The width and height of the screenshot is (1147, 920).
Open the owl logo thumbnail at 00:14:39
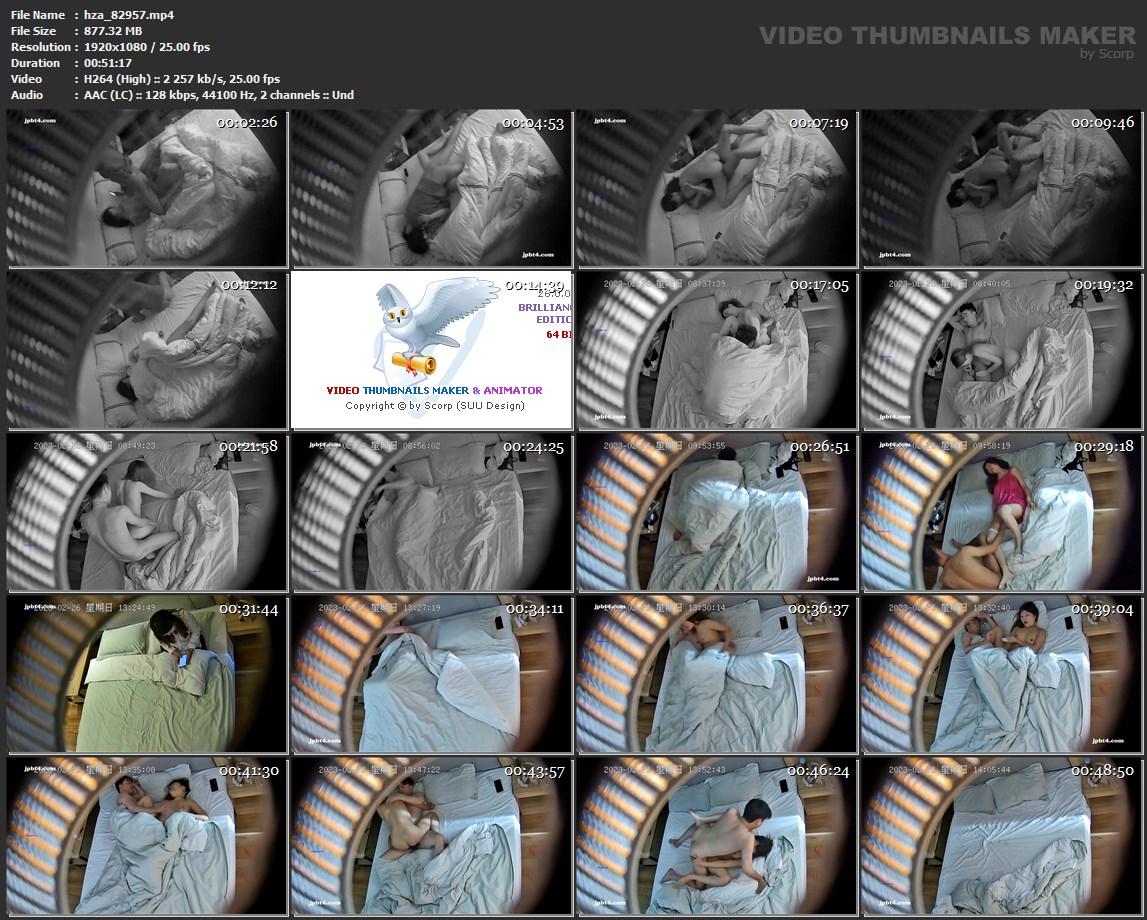(432, 350)
